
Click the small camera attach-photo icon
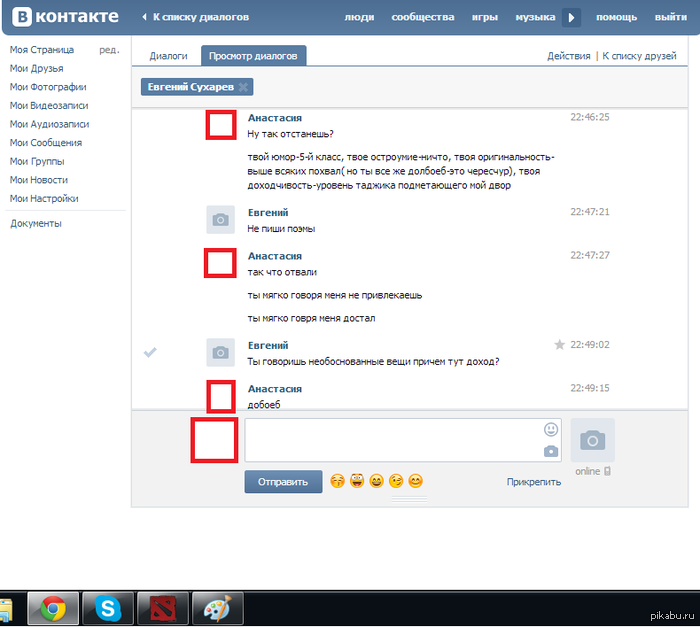point(551,451)
